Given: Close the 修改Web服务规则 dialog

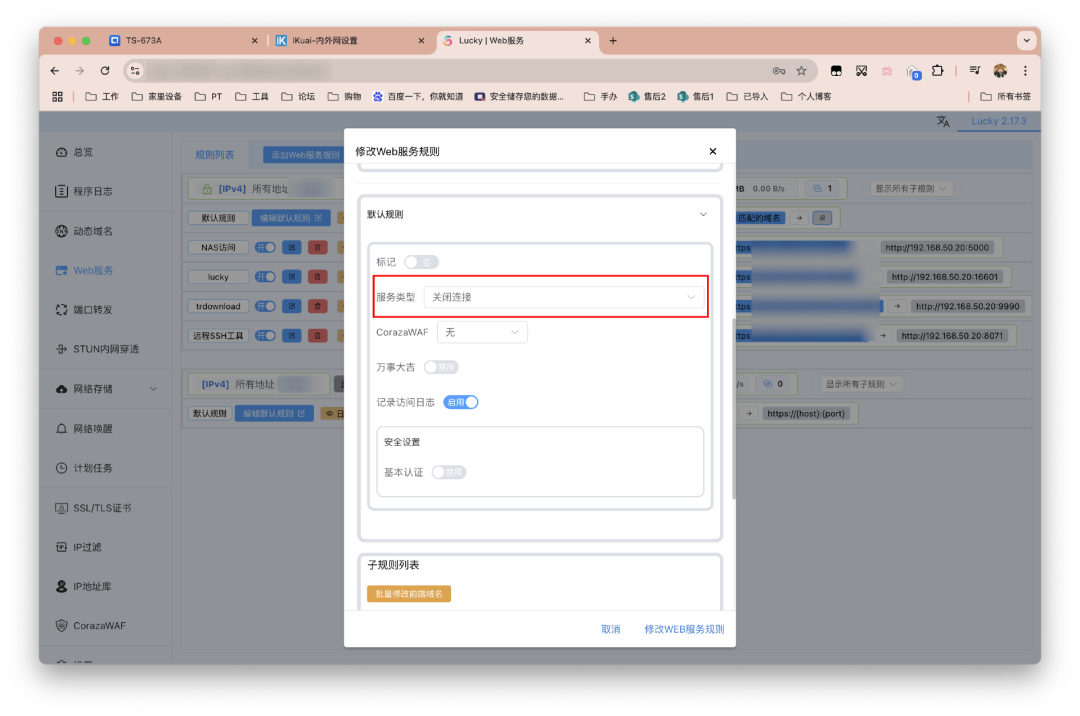Looking at the screenshot, I should pos(712,152).
